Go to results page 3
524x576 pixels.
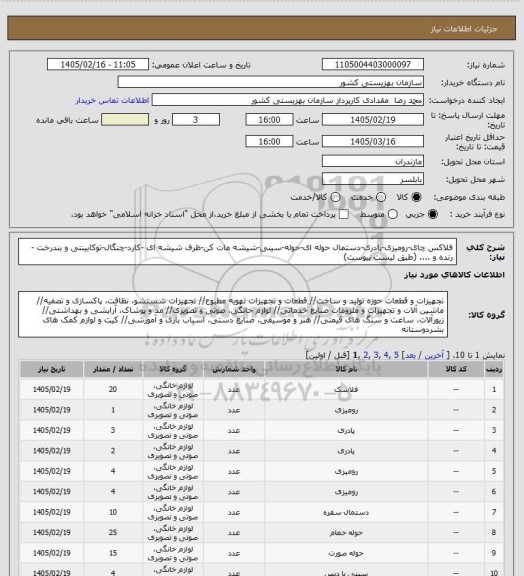pyautogui.click(x=376, y=355)
